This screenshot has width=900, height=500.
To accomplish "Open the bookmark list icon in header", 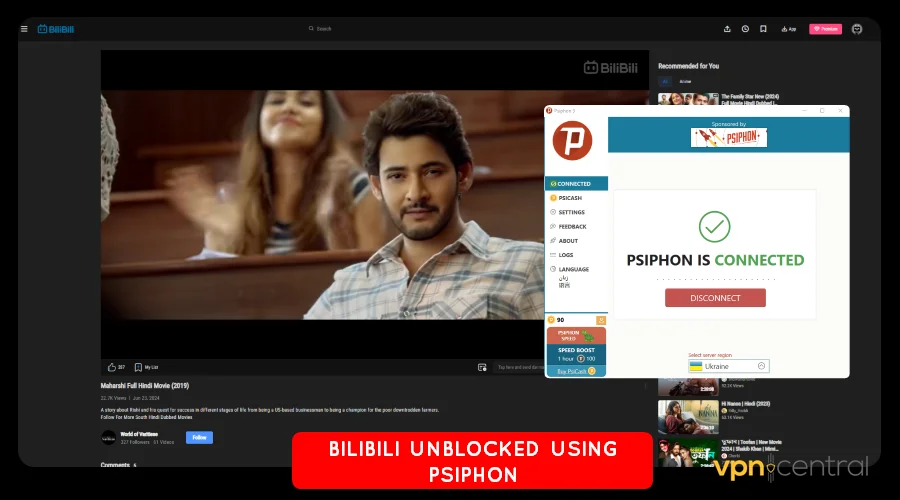I will click(x=763, y=29).
